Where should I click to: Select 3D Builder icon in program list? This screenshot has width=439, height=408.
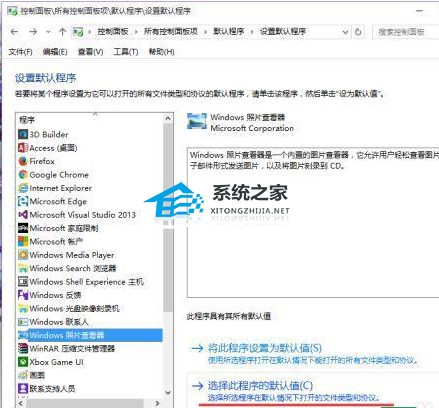tap(23, 134)
